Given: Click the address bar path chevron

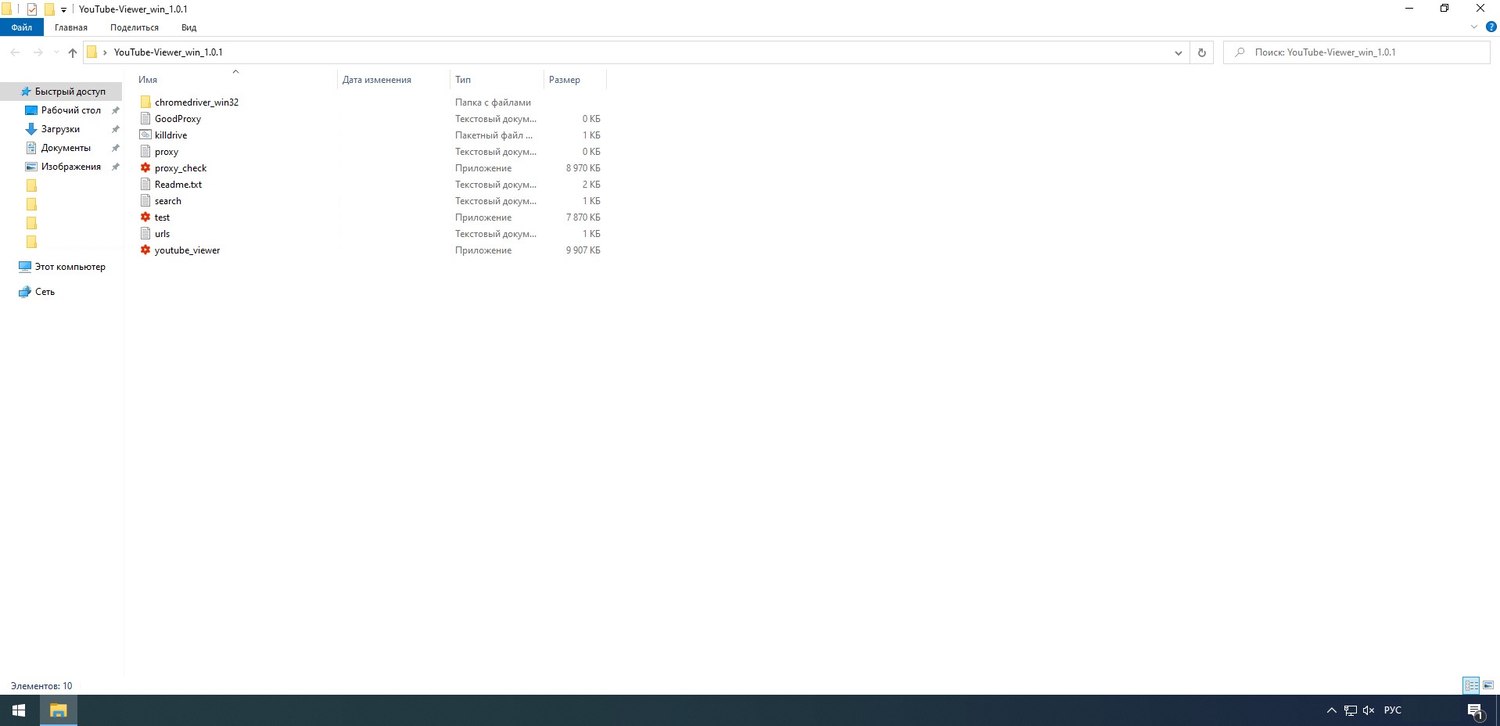Looking at the screenshot, I should click(104, 52).
